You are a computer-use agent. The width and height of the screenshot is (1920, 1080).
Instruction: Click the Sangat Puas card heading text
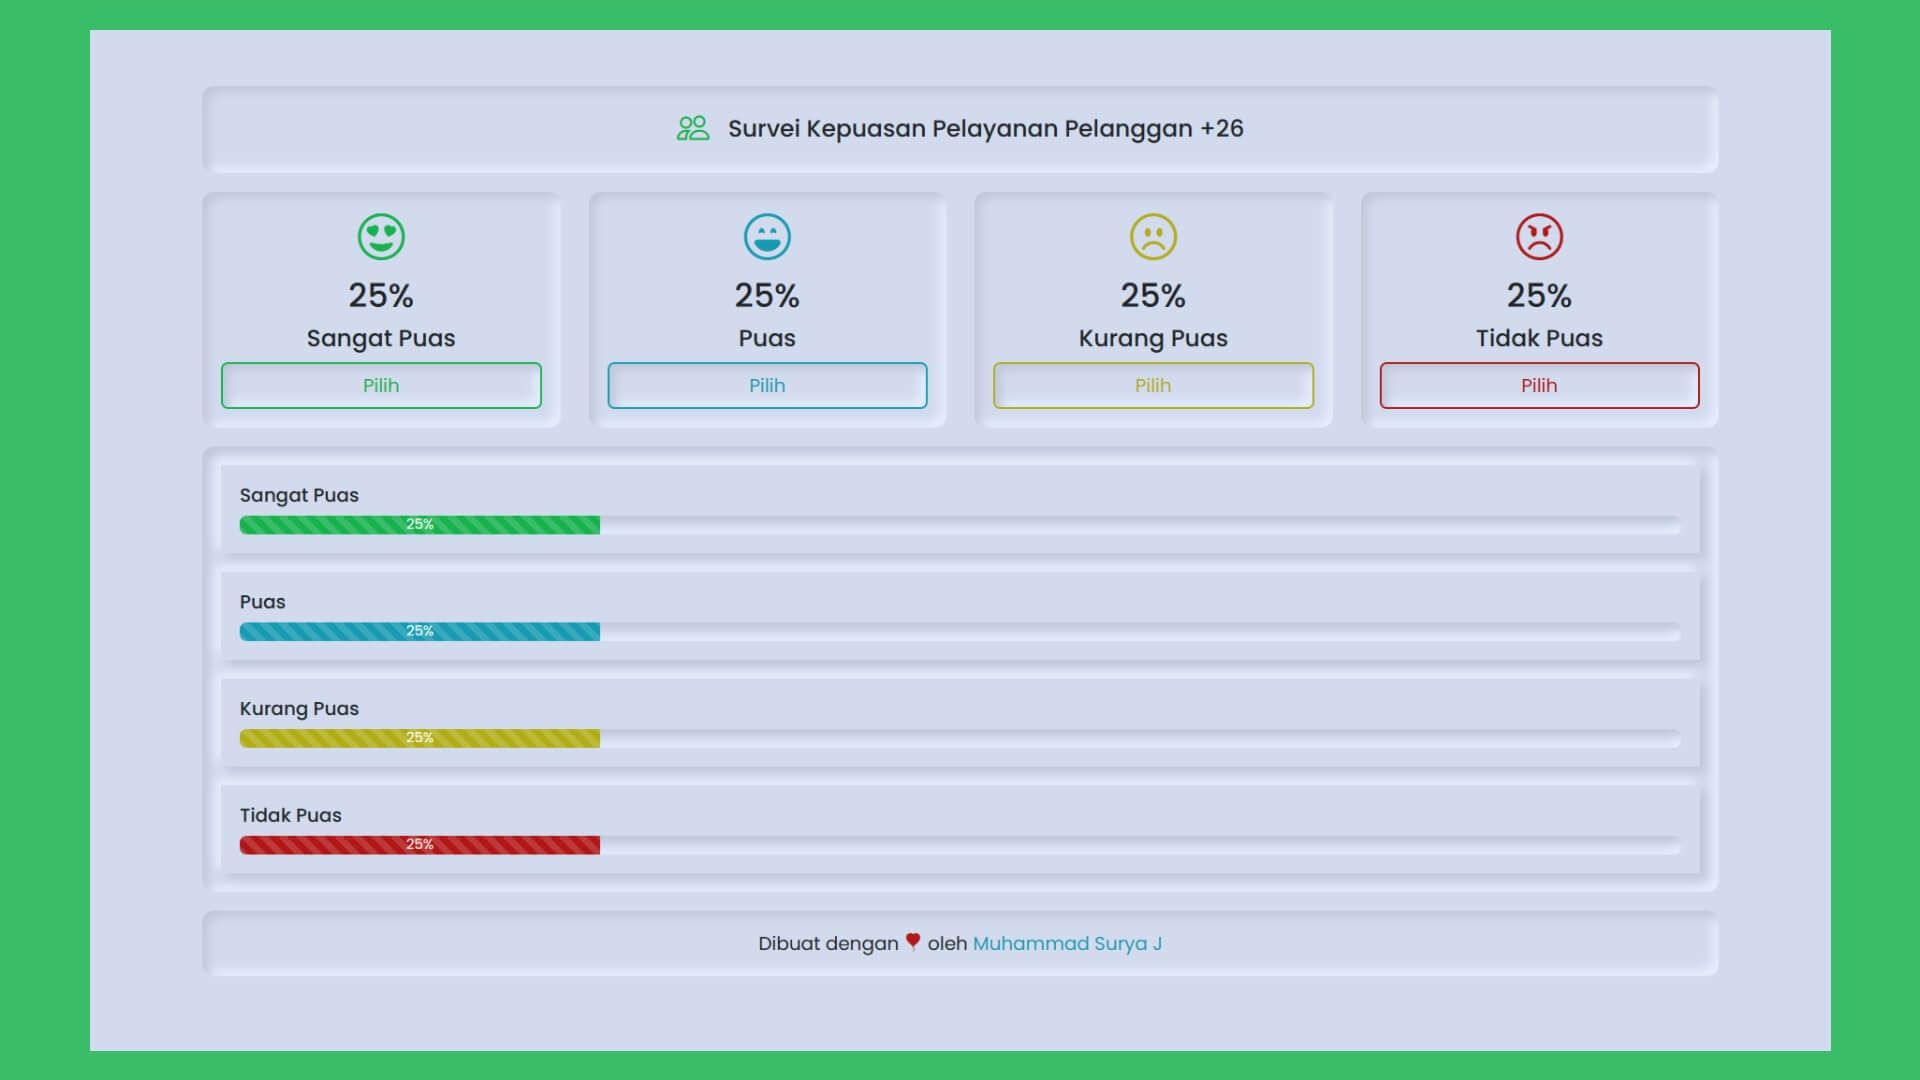pos(381,338)
